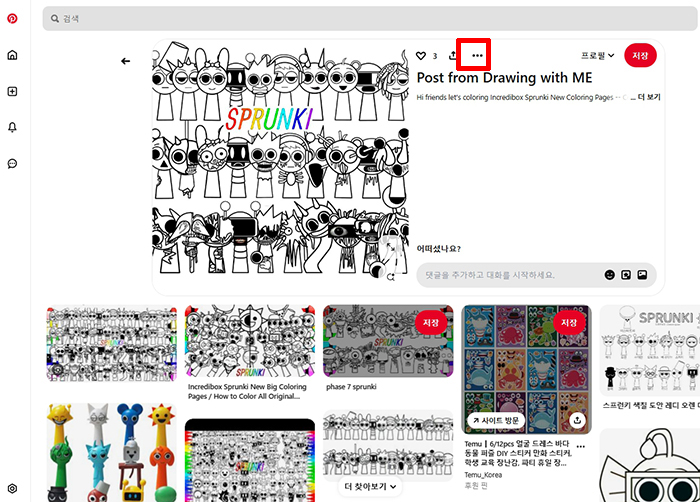Image resolution: width=700 pixels, height=502 pixels.
Task: Expand the main pin image fullscreen
Action: coord(392,247)
